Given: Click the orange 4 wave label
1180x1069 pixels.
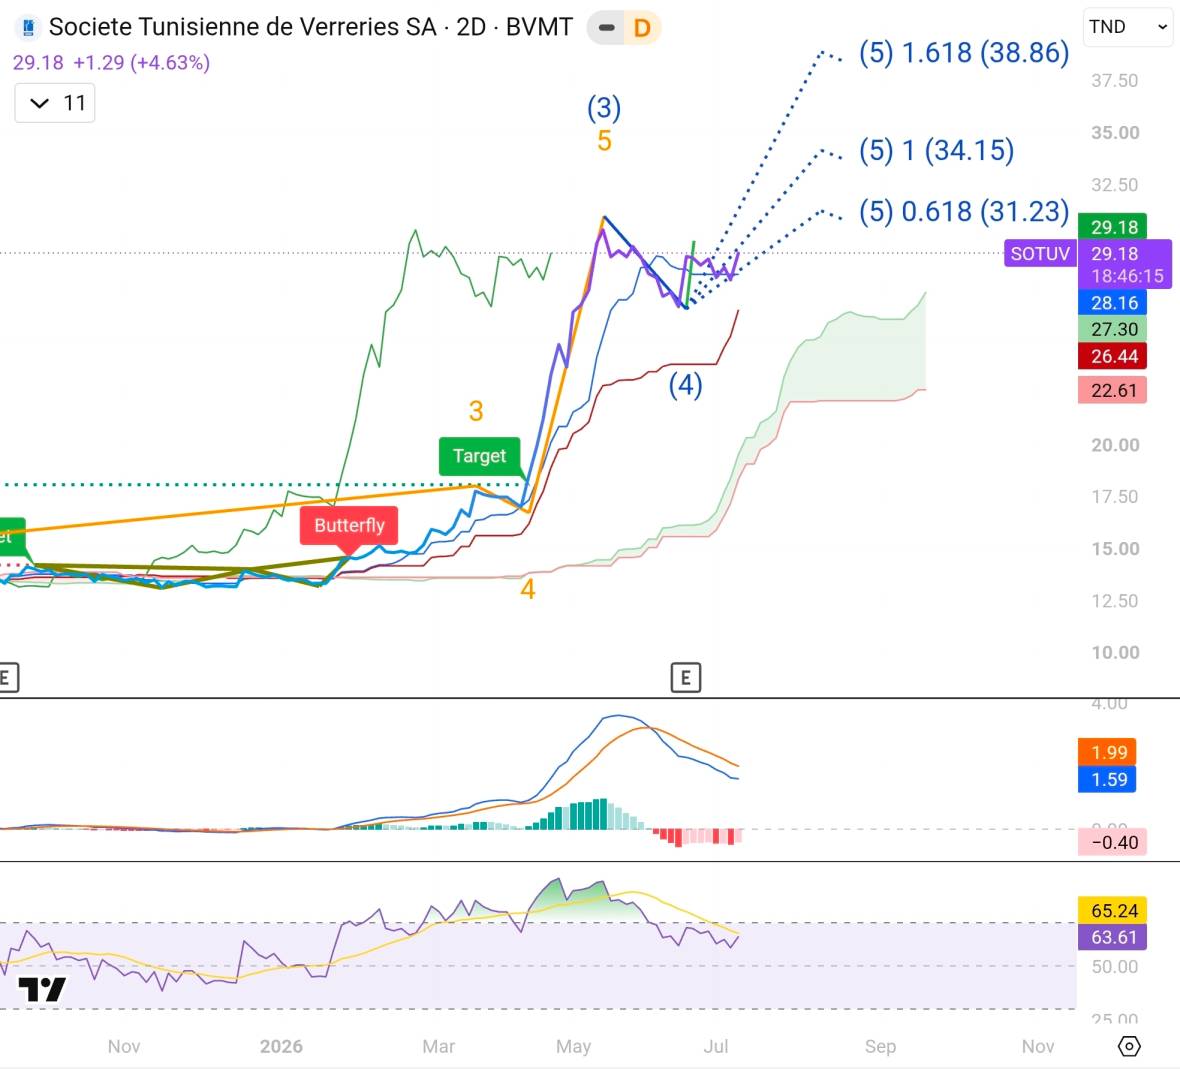Looking at the screenshot, I should coord(528,589).
